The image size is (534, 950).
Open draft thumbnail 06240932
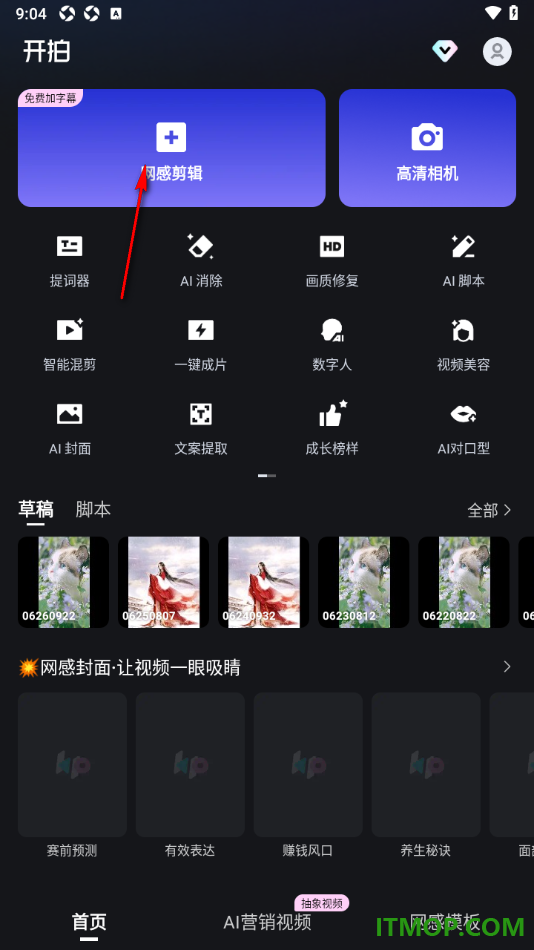264,582
